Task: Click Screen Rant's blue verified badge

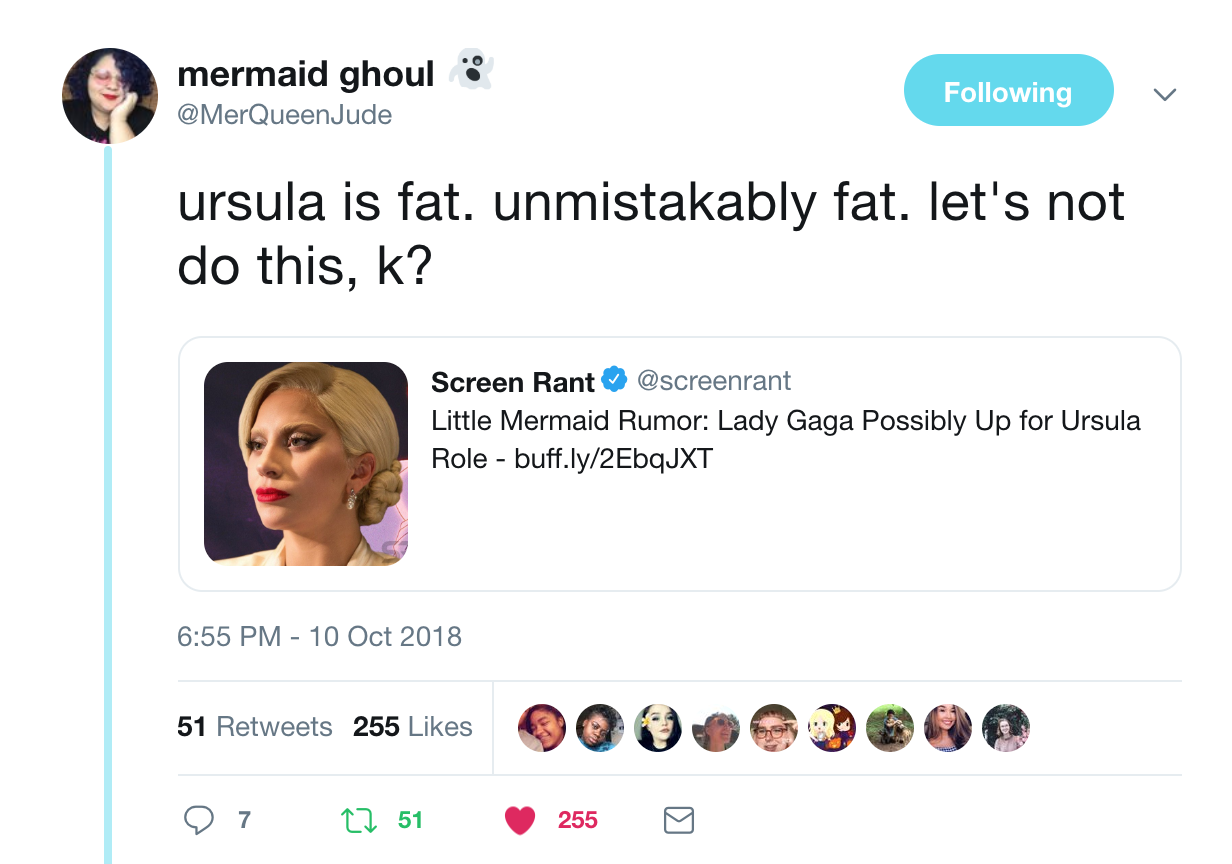Action: (614, 381)
